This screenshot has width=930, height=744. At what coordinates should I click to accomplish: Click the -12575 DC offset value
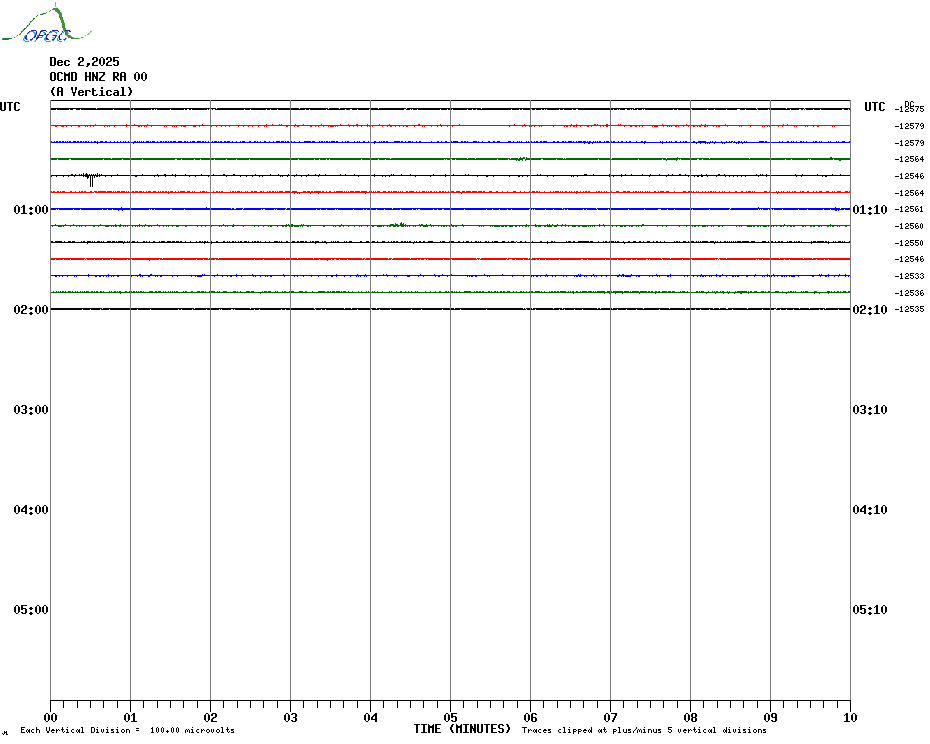coord(910,109)
